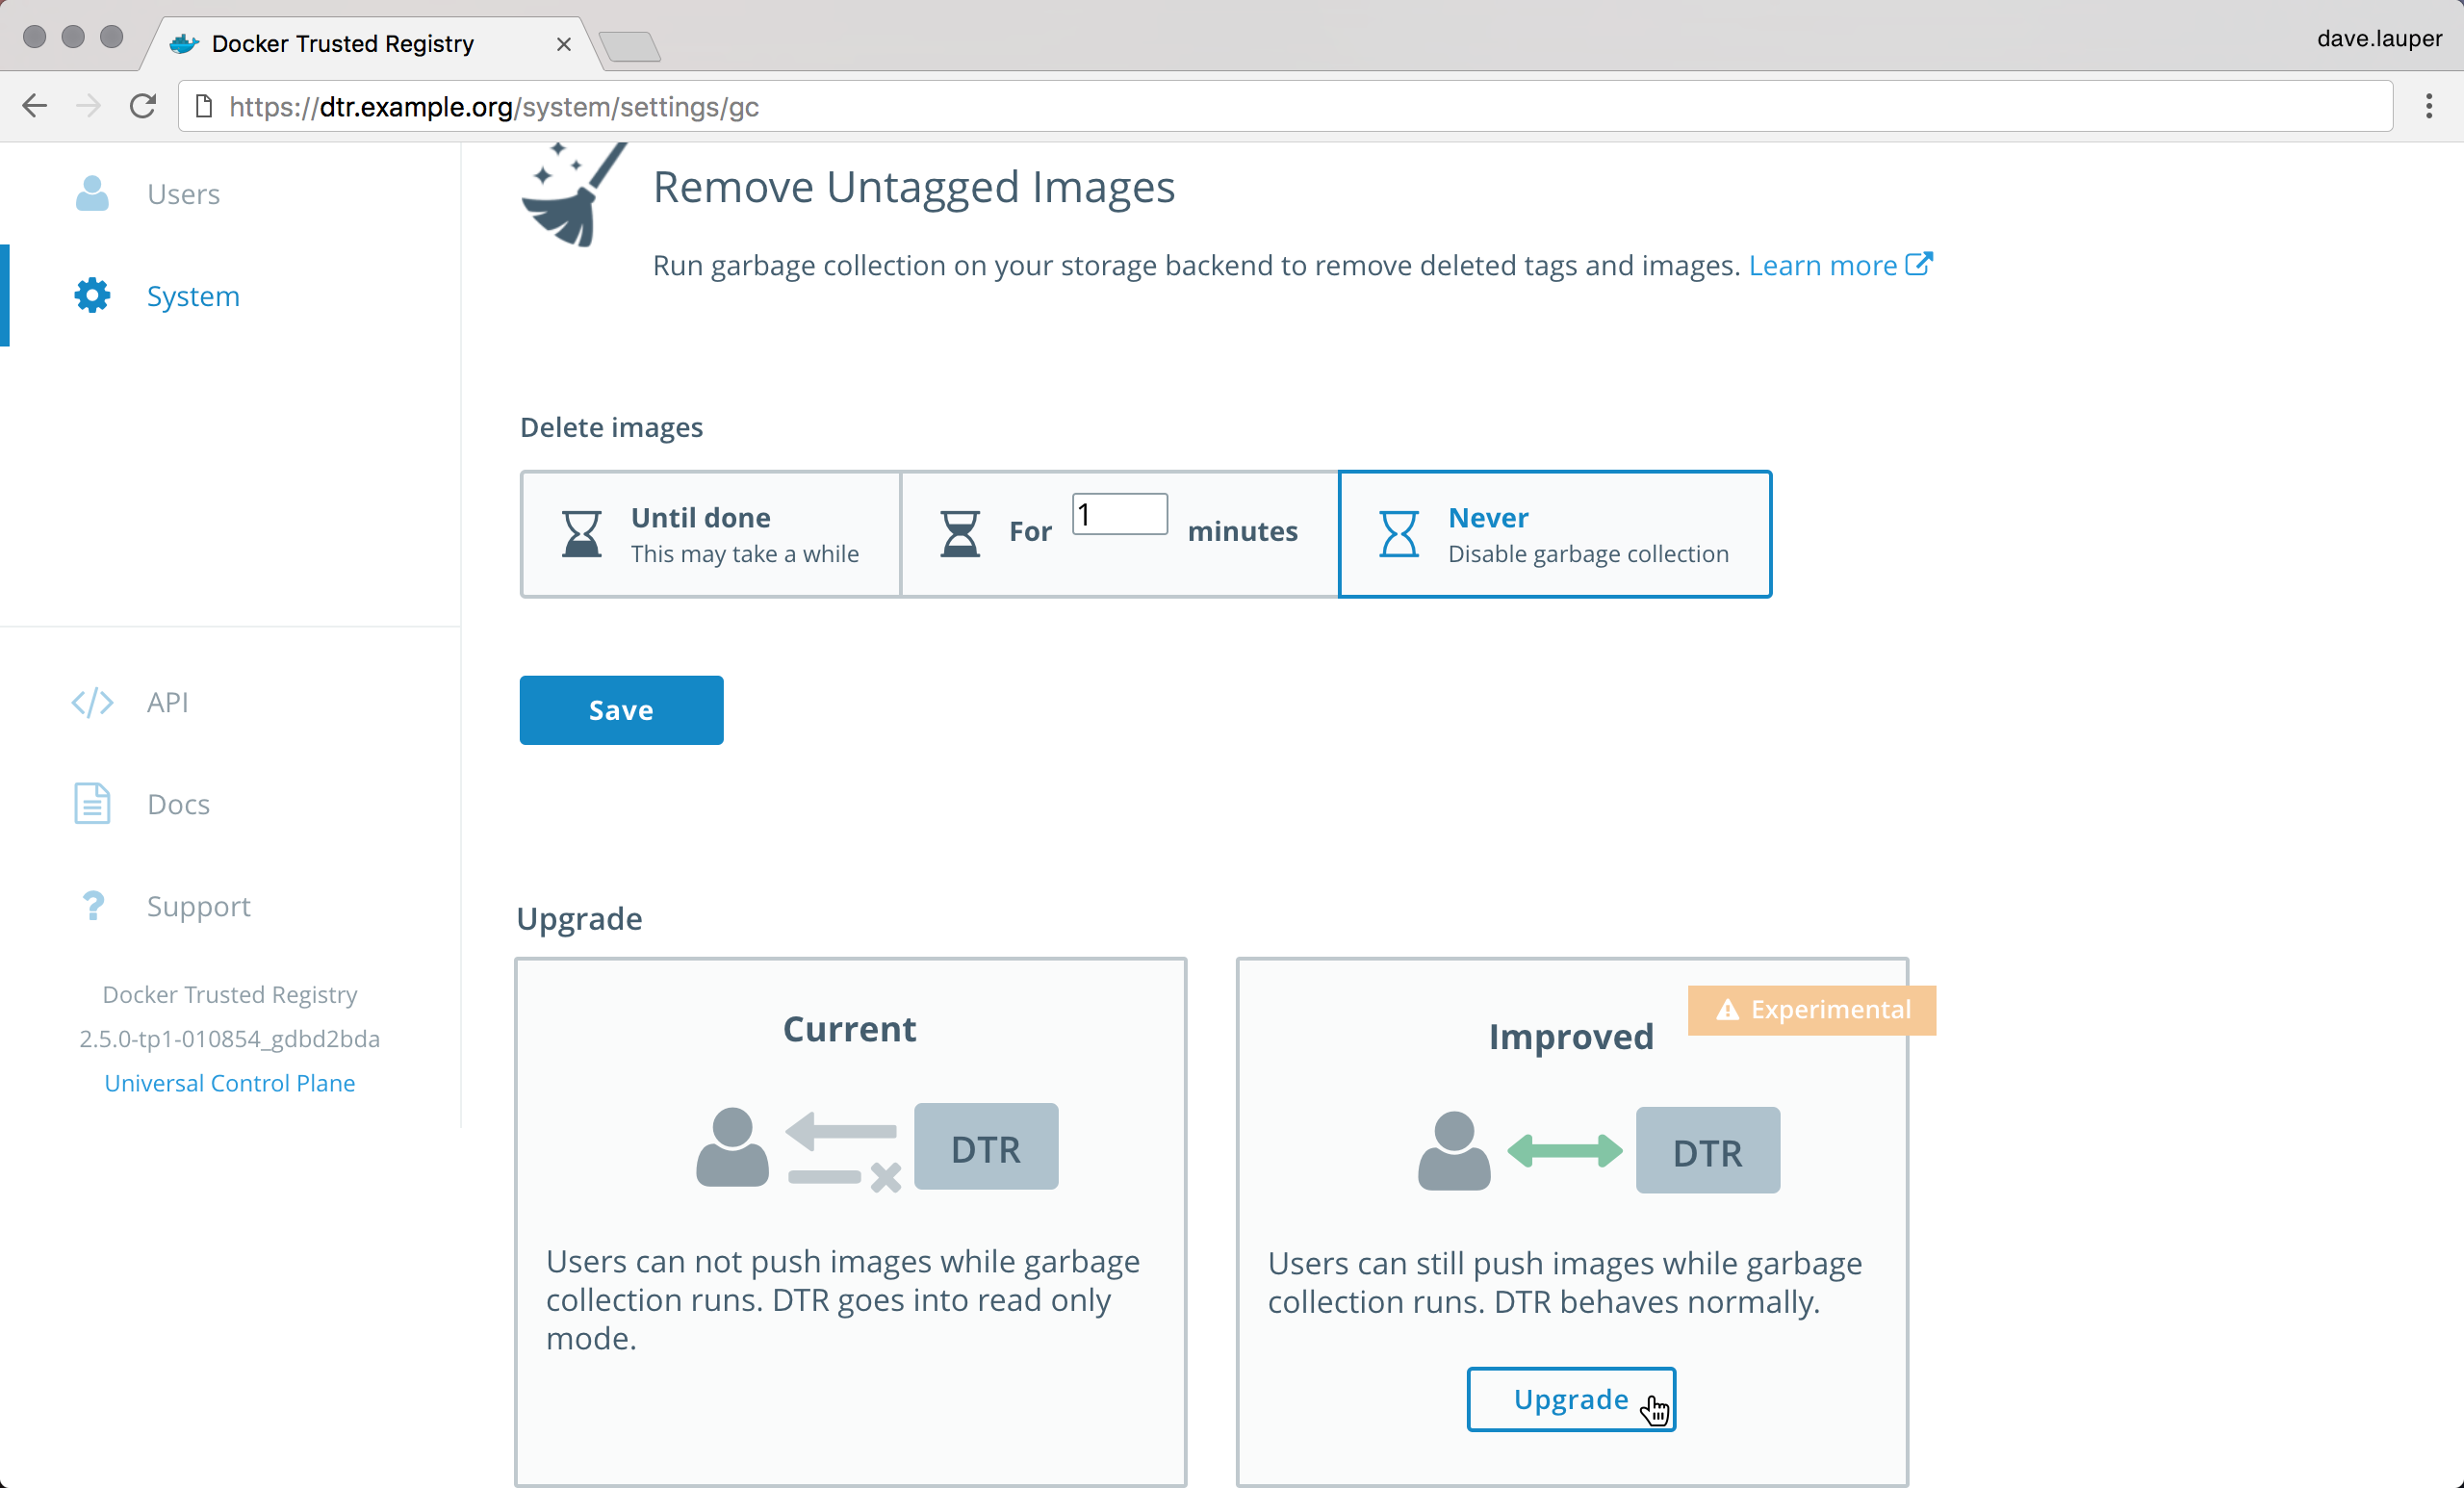Click the System gear icon
The height and width of the screenshot is (1488, 2464).
tap(92, 296)
